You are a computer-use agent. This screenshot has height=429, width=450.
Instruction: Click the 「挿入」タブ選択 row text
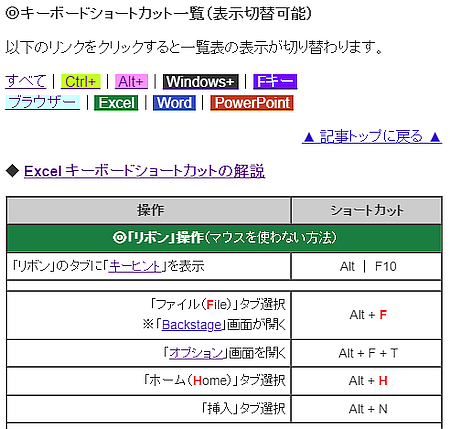pos(244,409)
